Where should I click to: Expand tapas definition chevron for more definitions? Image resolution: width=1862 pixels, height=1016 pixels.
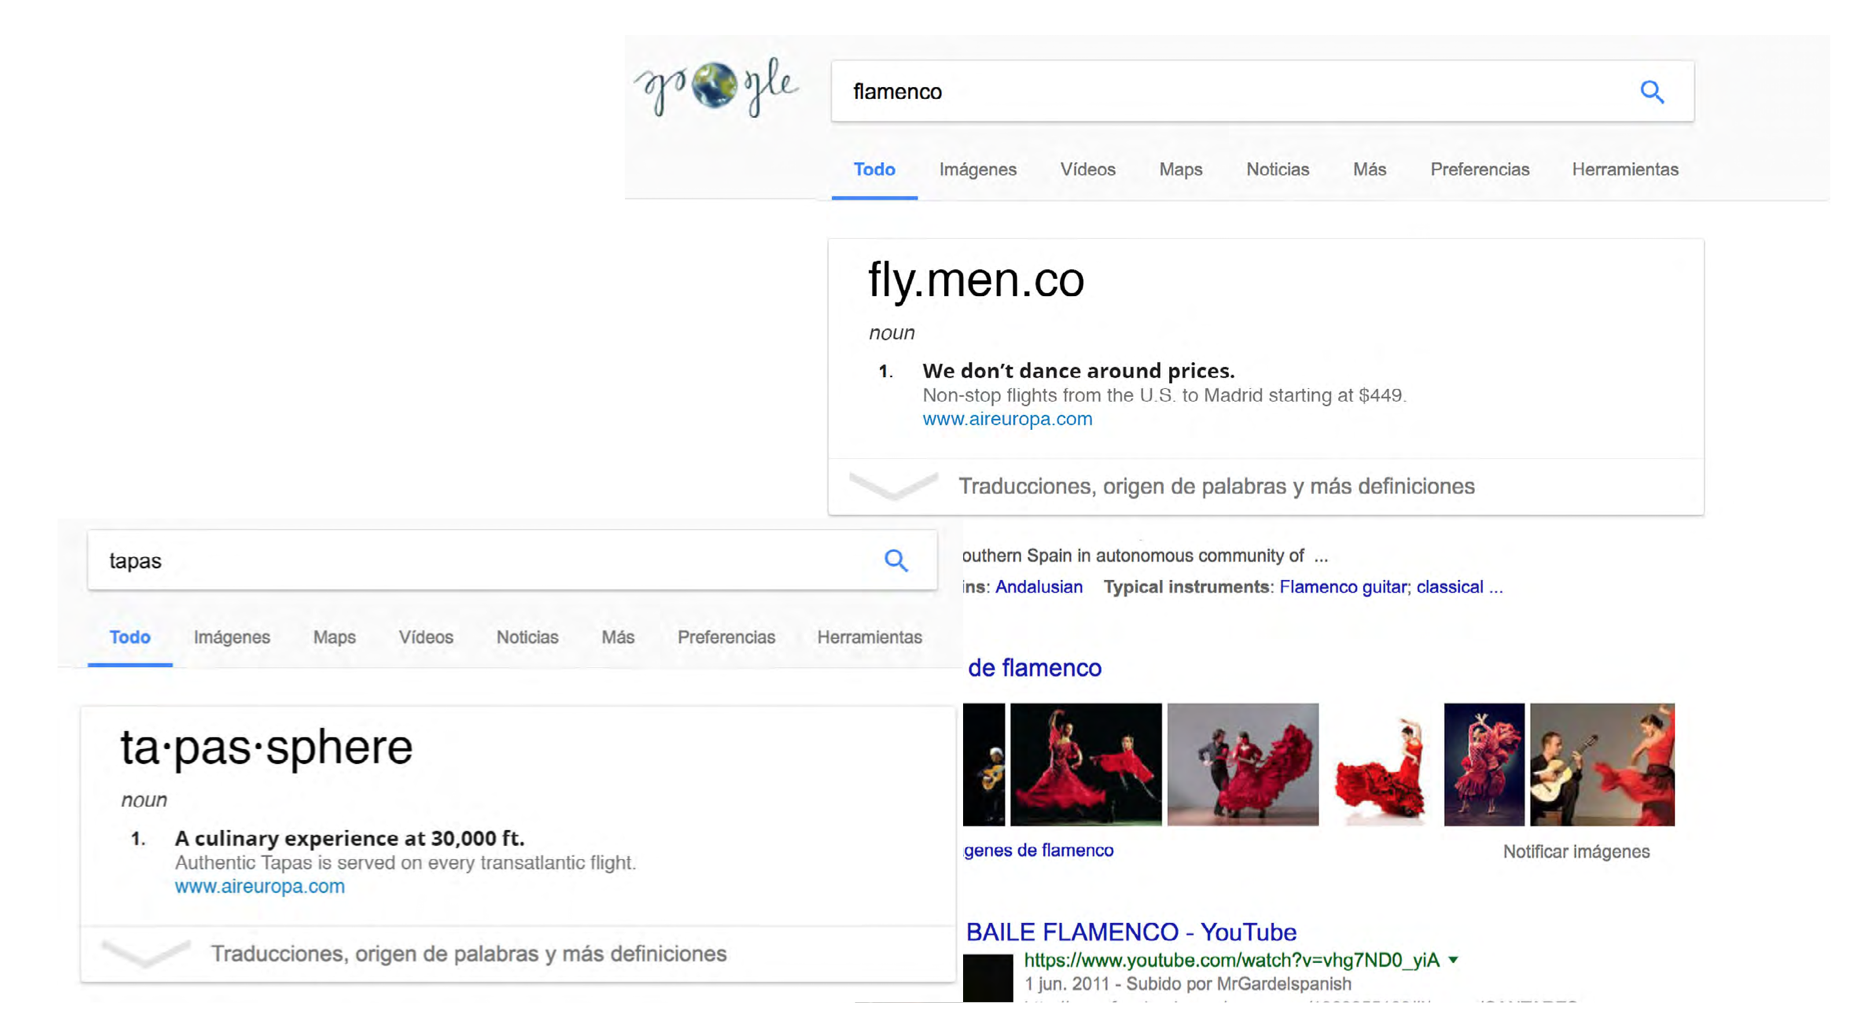click(146, 954)
